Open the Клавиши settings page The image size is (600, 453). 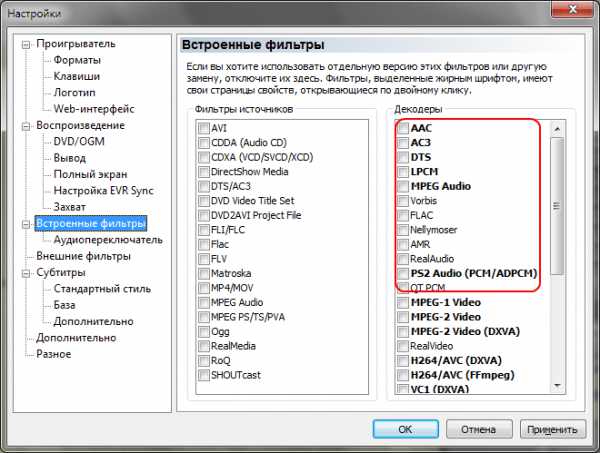77,77
